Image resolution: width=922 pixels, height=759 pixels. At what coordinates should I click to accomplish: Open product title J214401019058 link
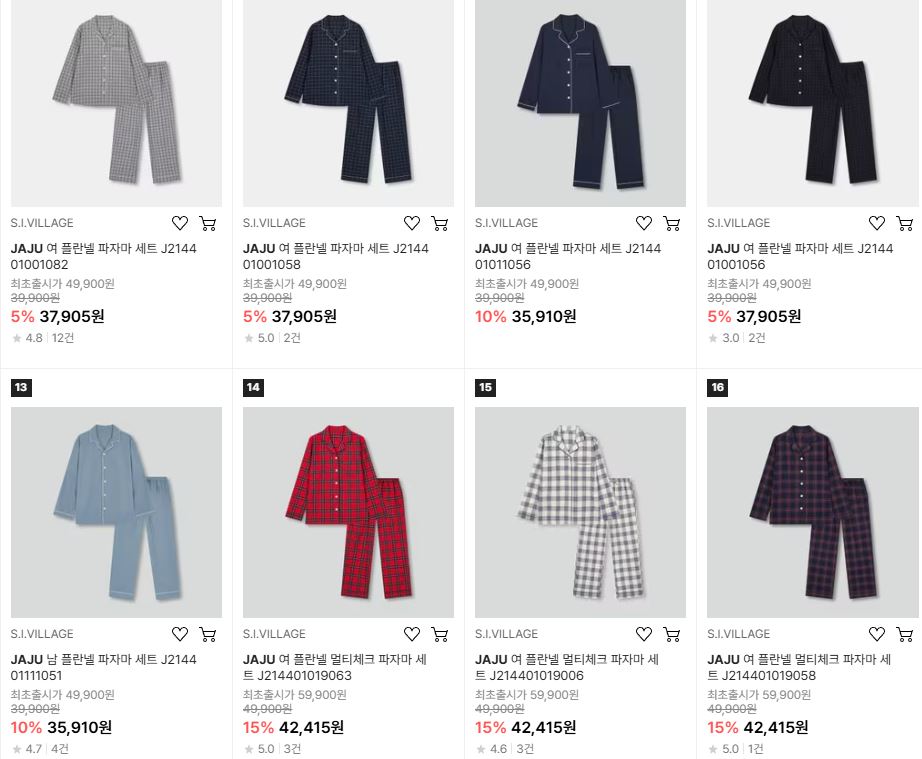(799, 667)
